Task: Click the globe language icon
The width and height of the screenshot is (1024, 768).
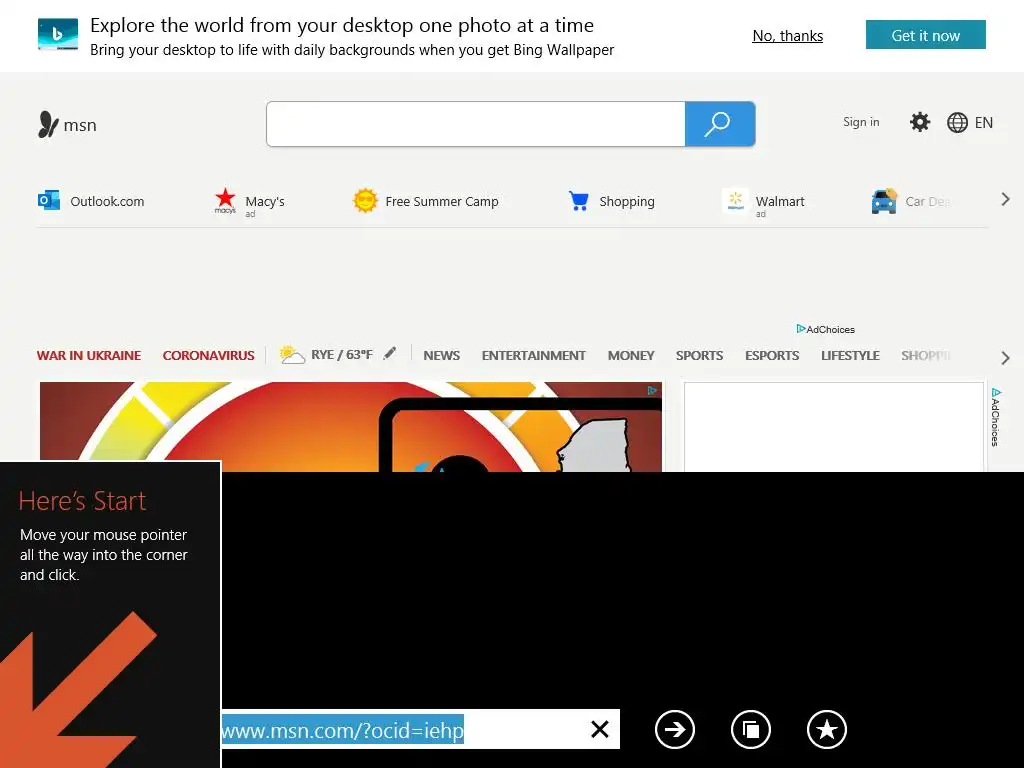Action: 957,123
